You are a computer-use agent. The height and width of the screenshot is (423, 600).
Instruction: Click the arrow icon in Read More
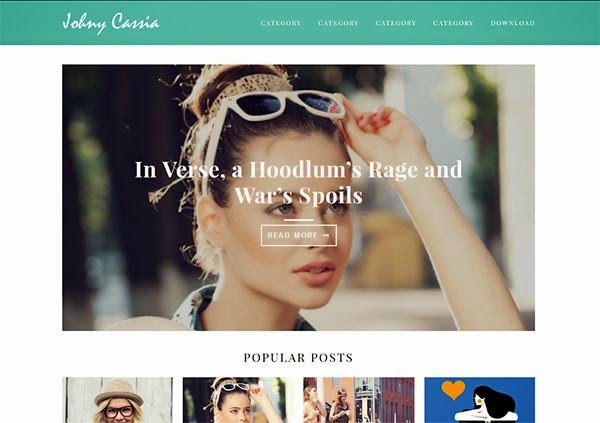[x=326, y=235]
